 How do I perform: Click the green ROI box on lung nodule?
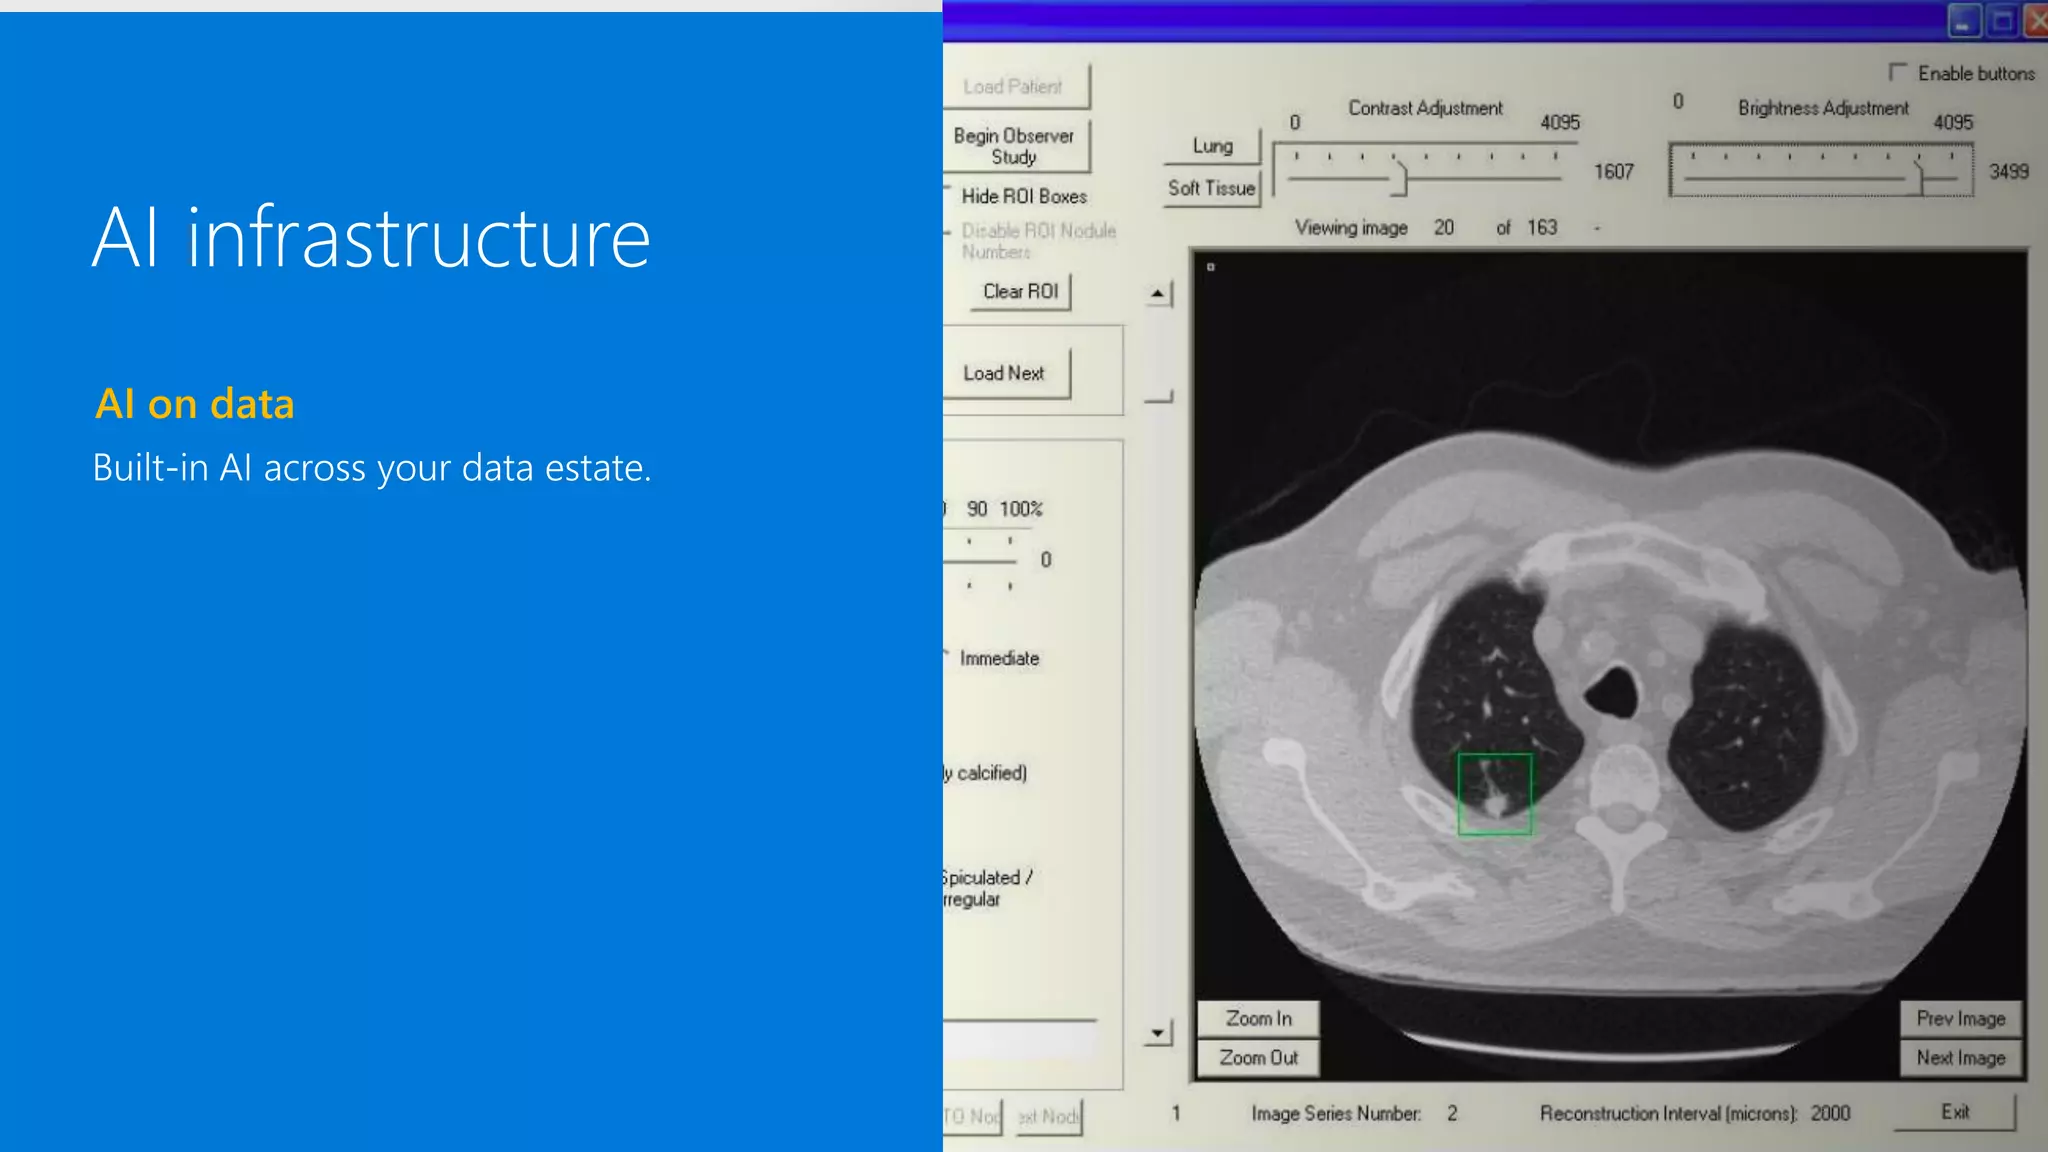coord(1494,794)
